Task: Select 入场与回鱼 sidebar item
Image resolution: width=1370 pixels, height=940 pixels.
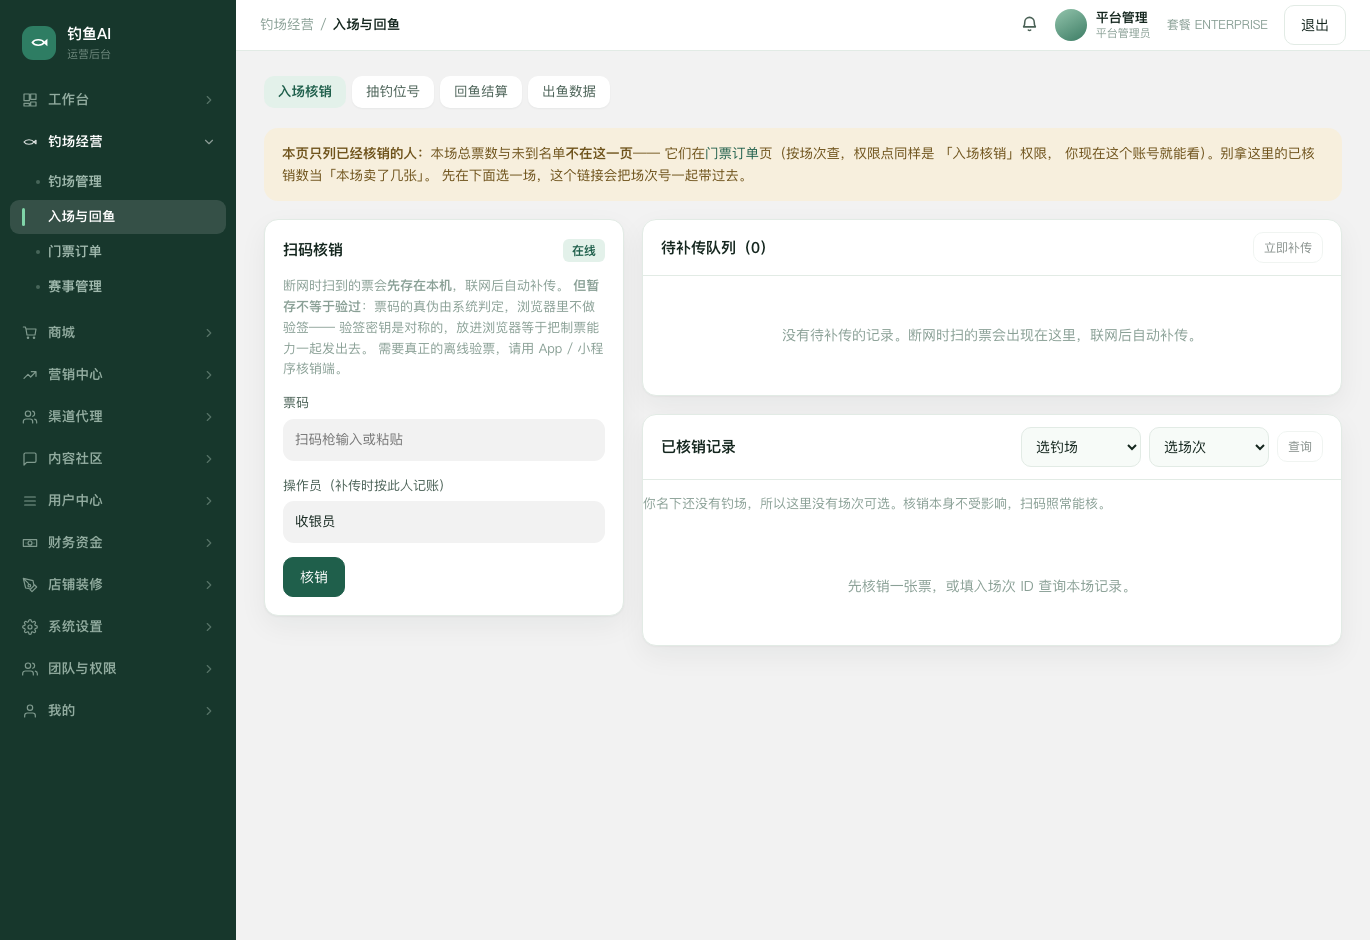Action: [118, 217]
